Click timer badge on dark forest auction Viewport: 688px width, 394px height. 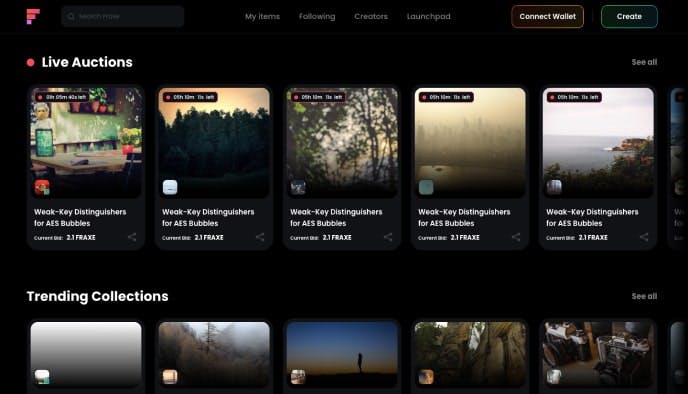tap(190, 97)
